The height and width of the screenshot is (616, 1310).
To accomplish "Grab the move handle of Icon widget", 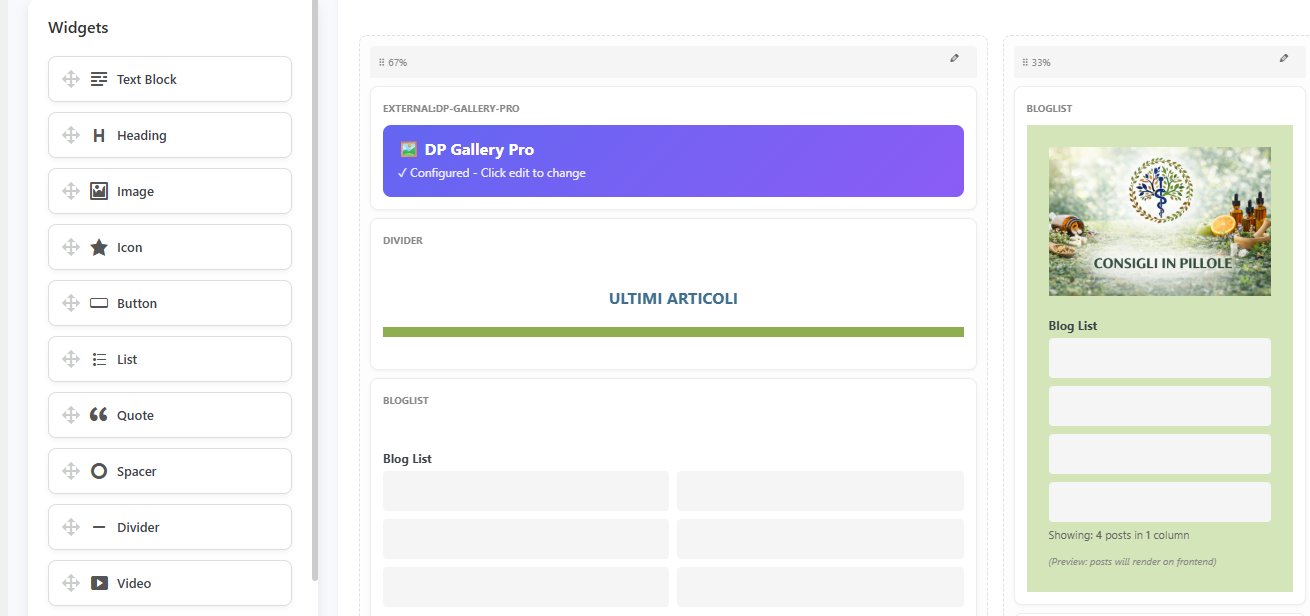I will (x=71, y=247).
